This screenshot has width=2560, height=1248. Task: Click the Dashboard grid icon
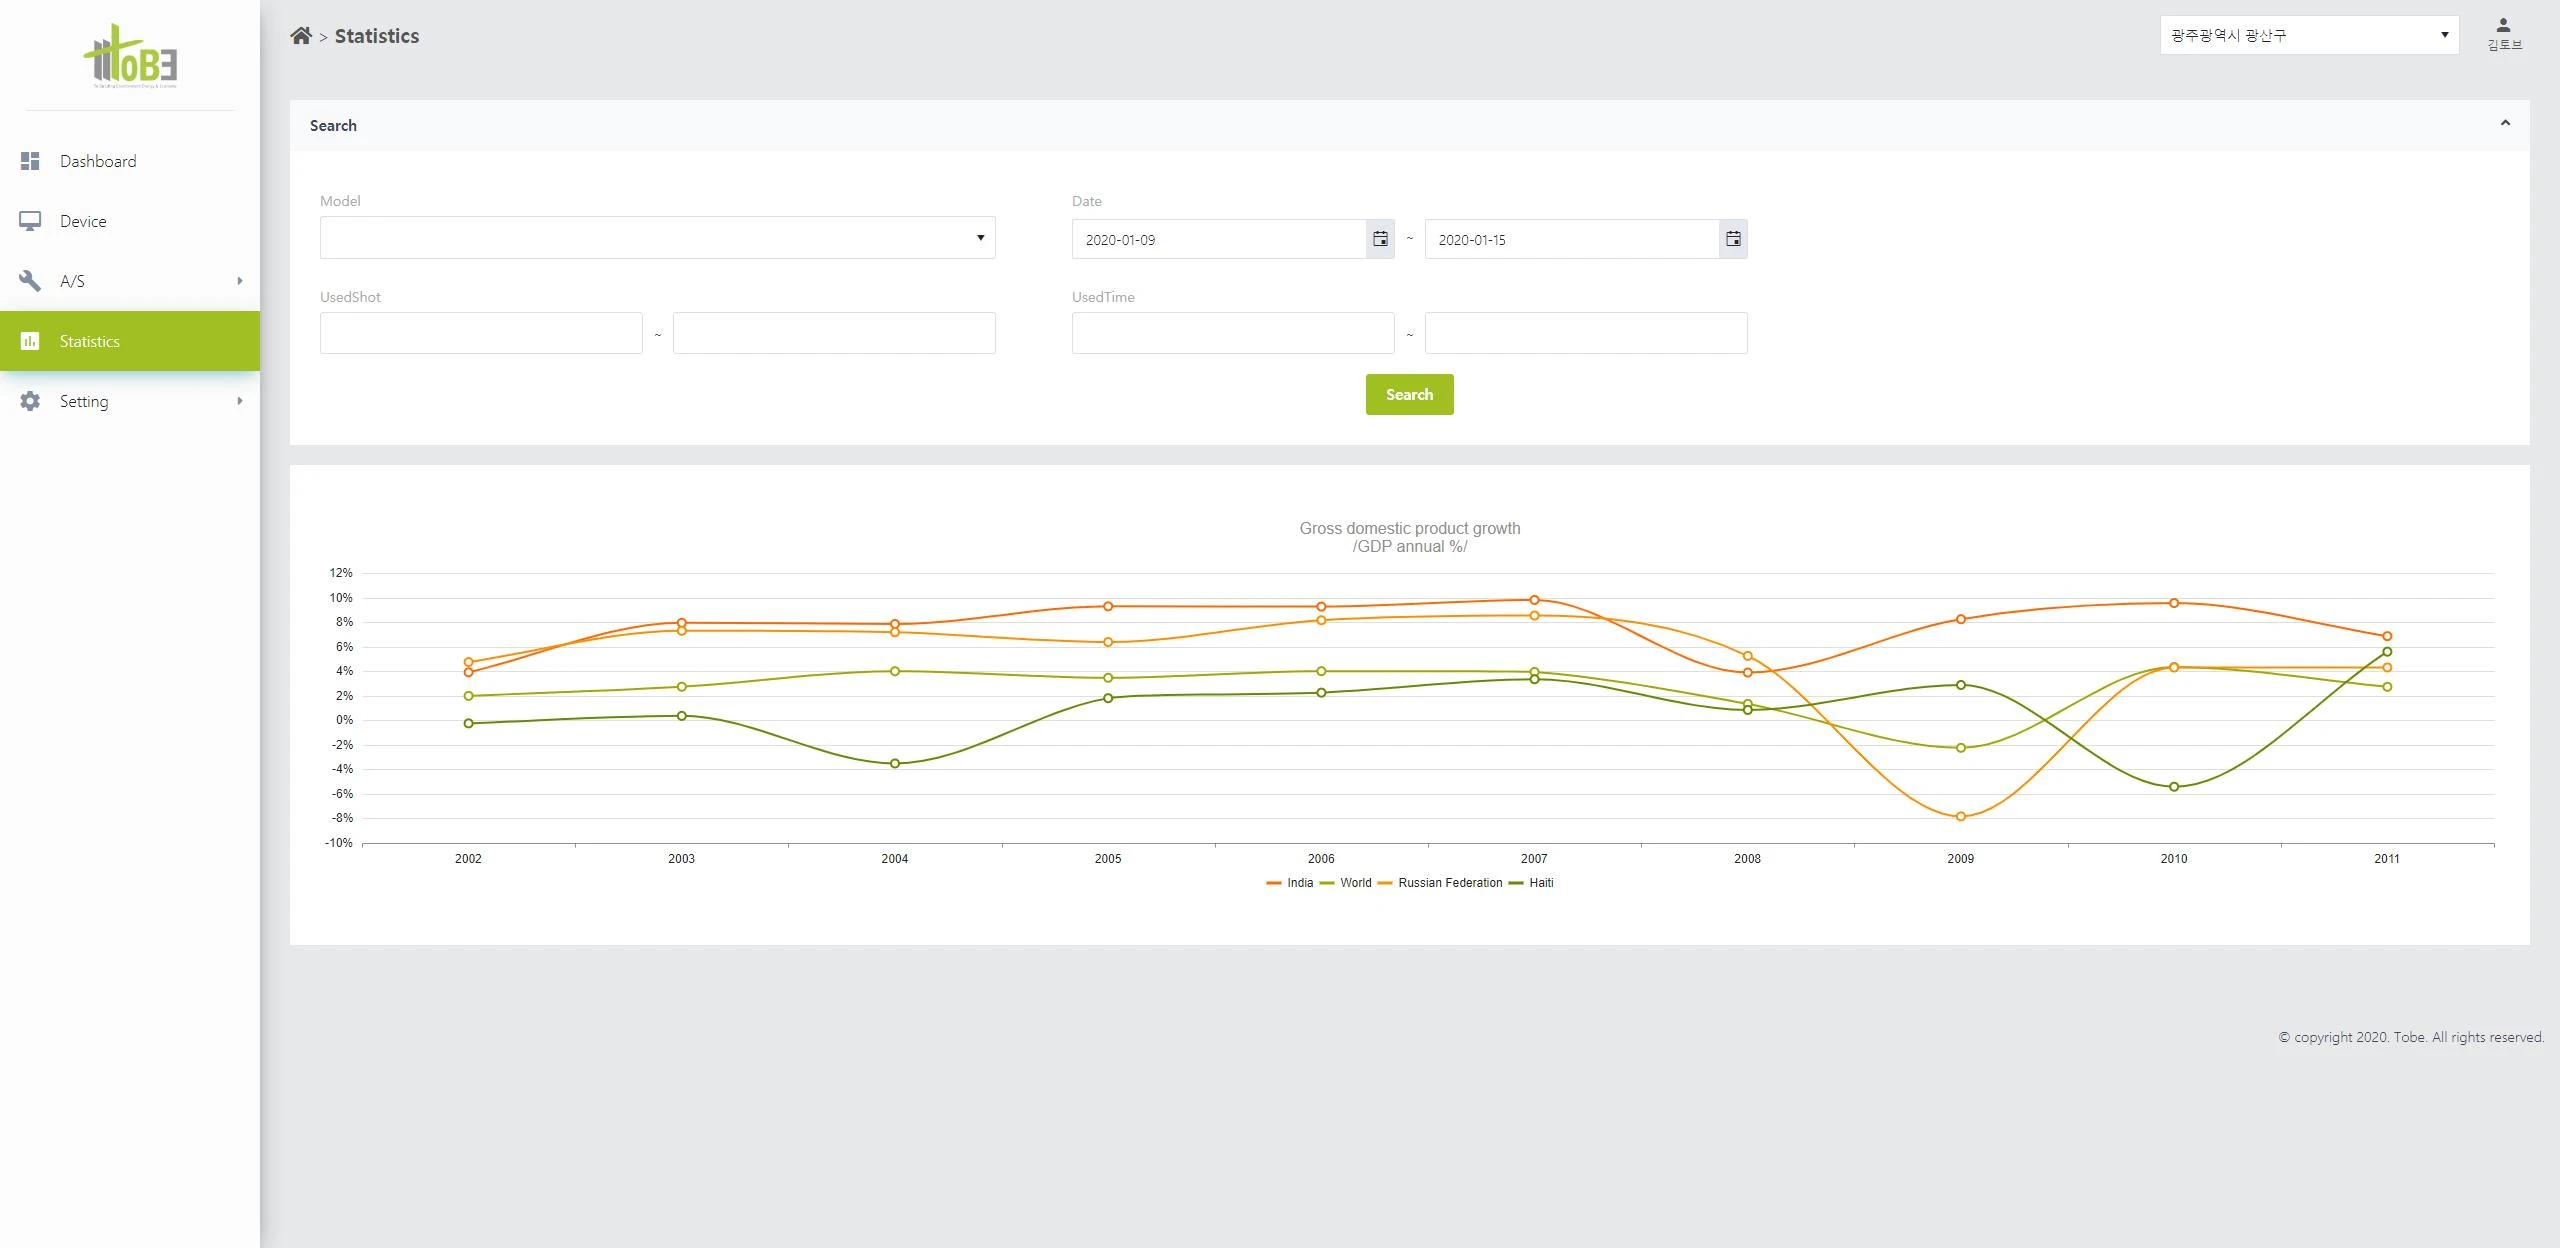coord(30,161)
